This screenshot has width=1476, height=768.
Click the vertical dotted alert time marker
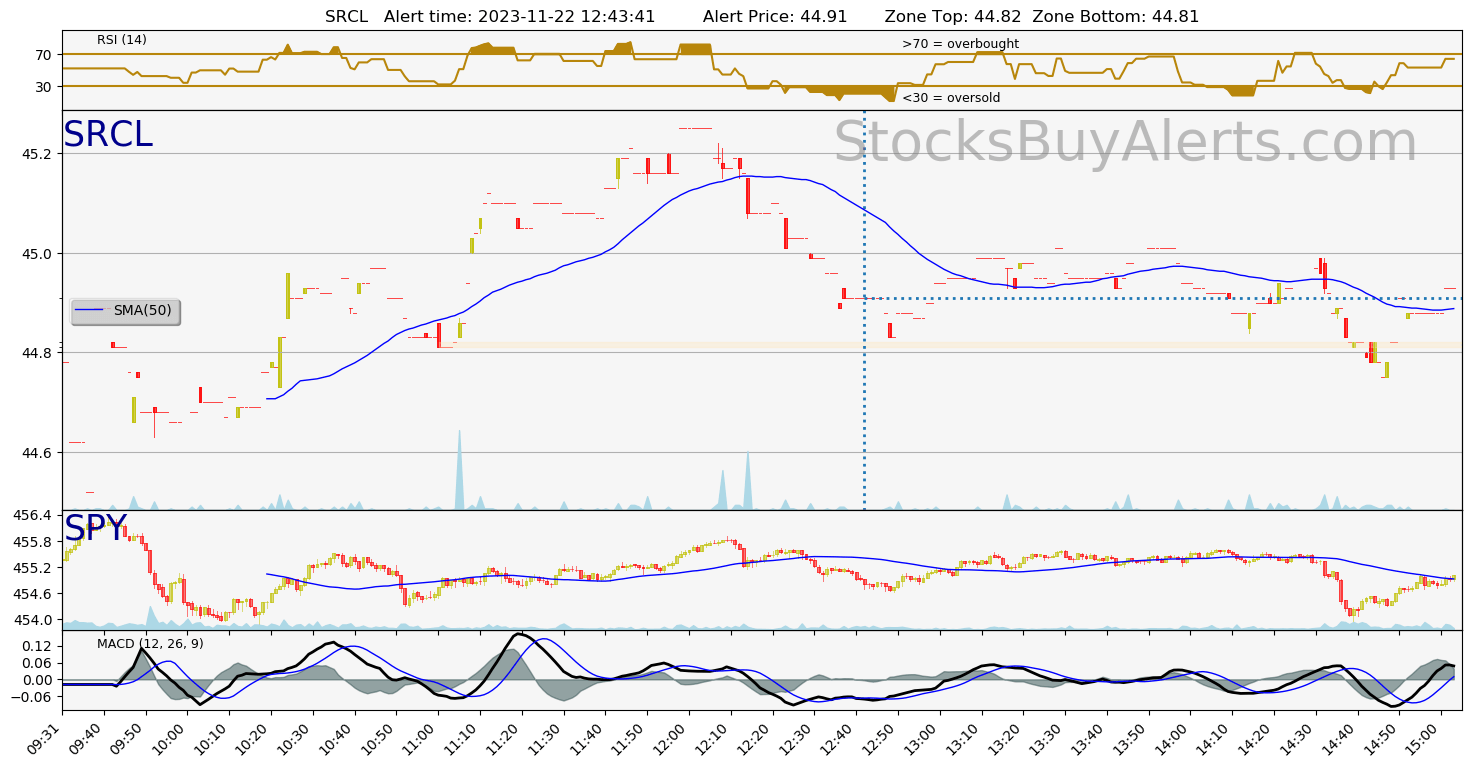[864, 310]
